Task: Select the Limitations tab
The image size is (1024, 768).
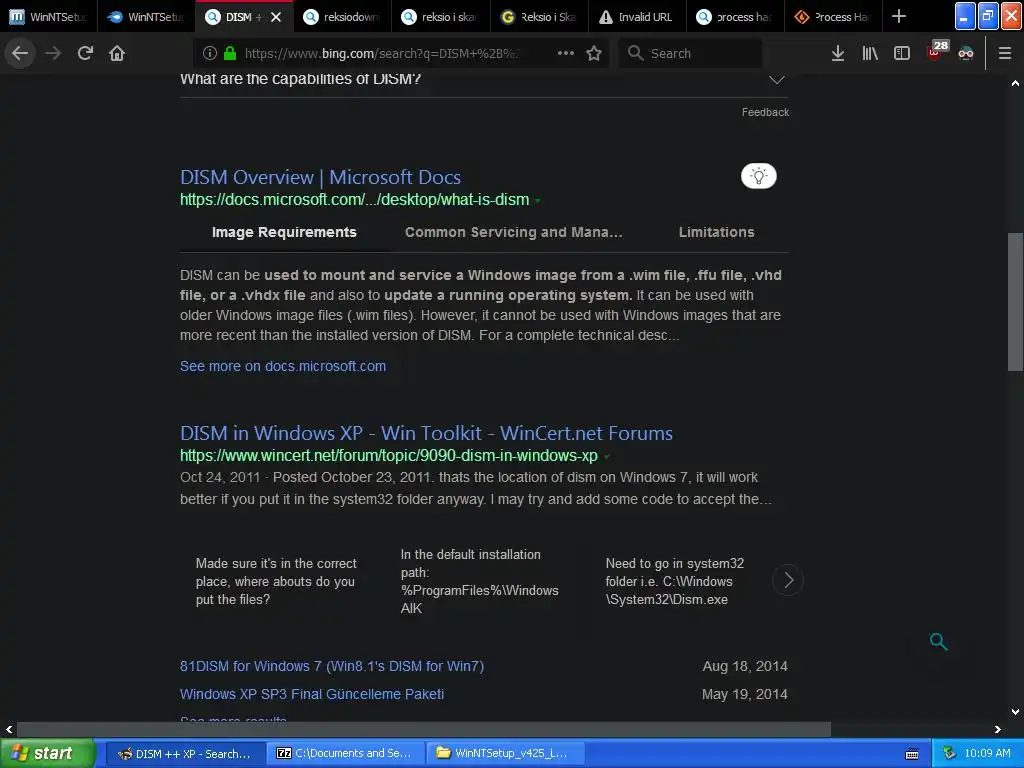Action: click(x=716, y=232)
